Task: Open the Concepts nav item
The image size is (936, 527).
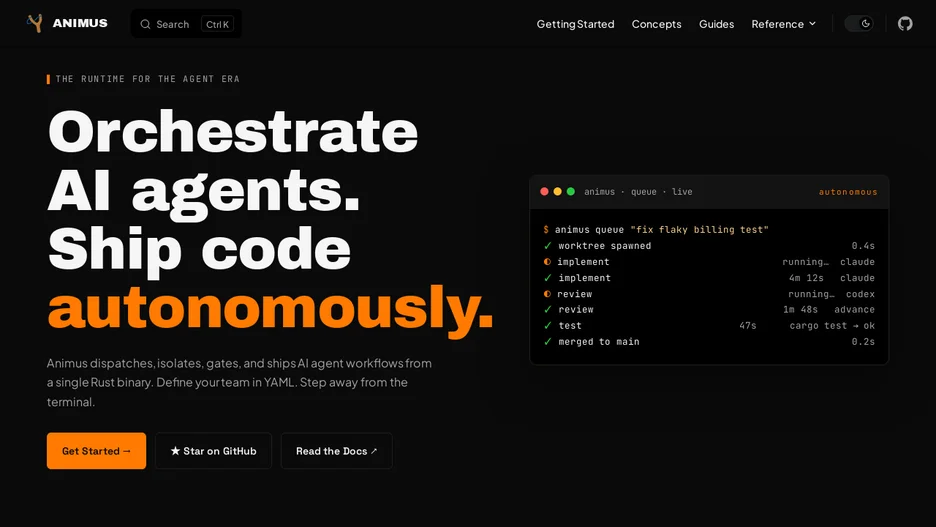Action: tap(657, 24)
